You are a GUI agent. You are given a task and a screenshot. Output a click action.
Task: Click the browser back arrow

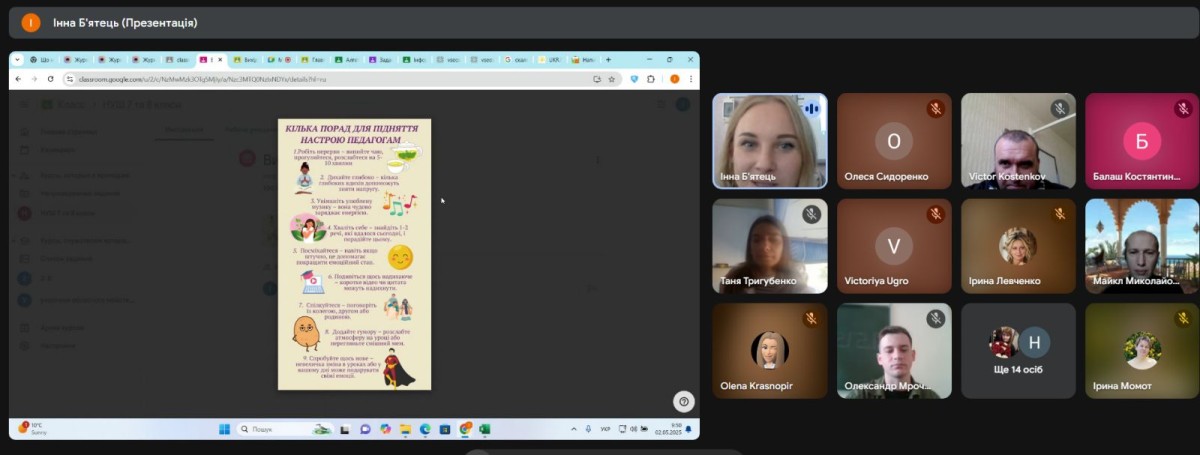click(x=19, y=79)
